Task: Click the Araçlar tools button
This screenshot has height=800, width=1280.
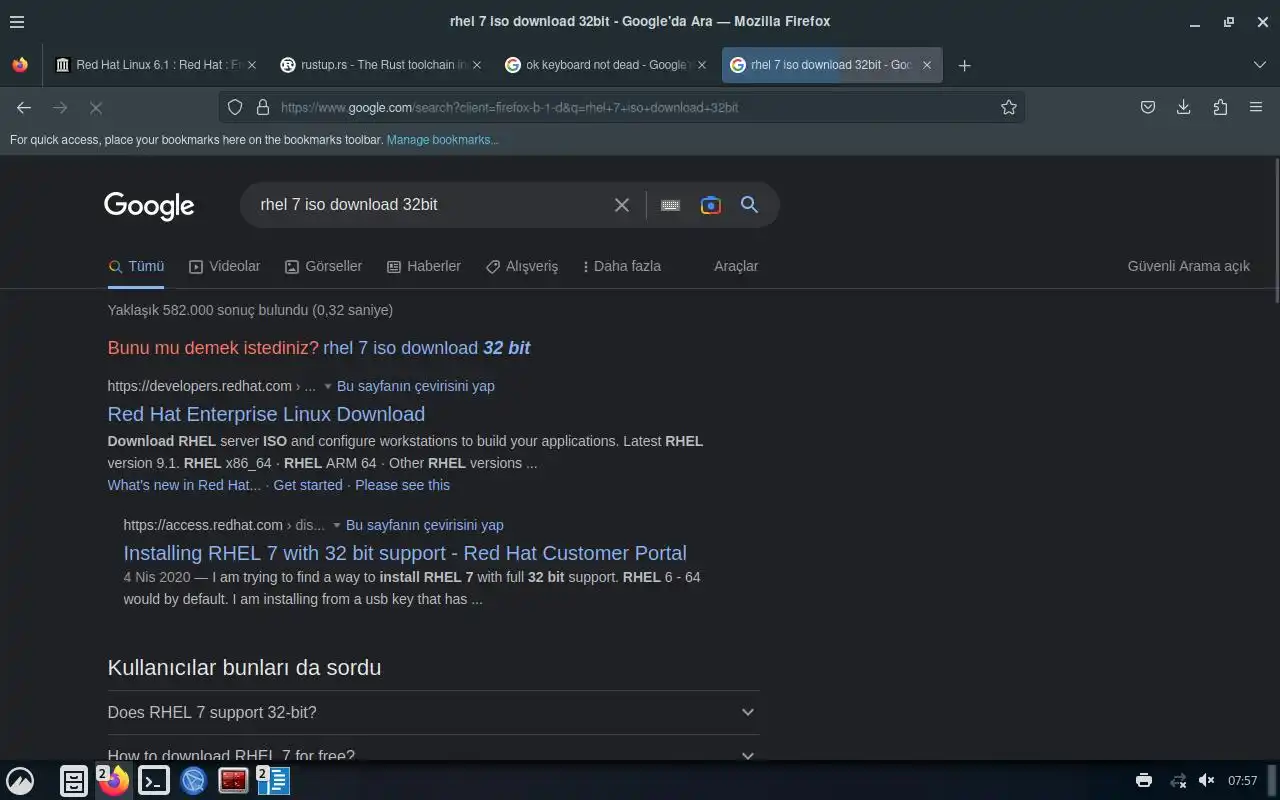Action: pos(736,266)
